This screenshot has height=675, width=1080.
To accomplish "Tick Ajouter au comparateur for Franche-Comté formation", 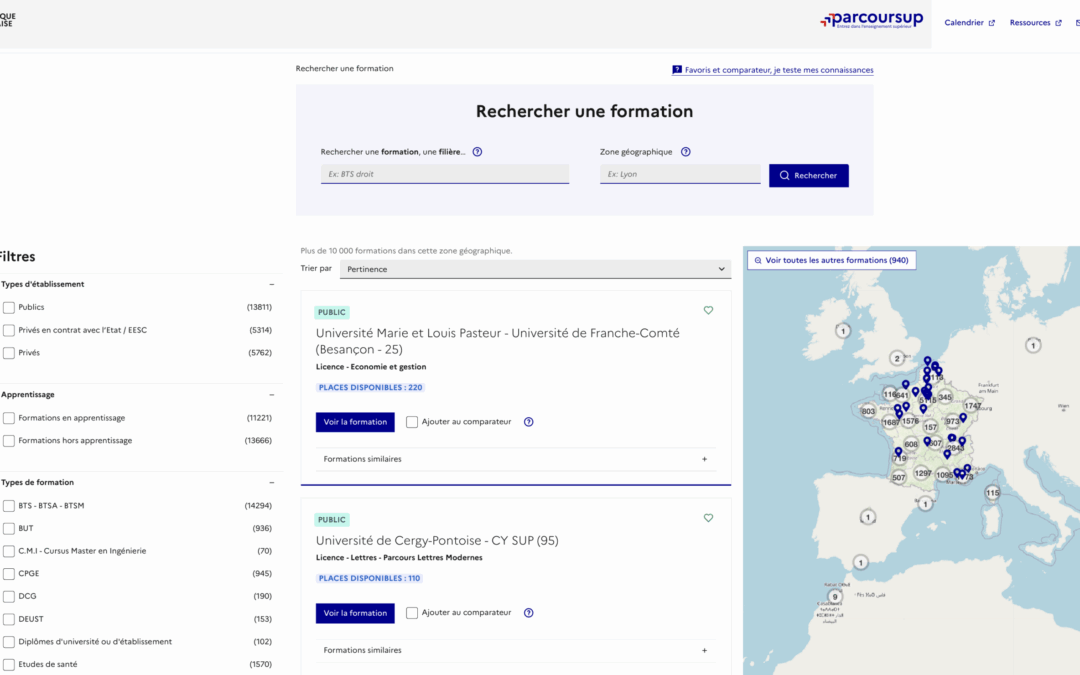I will pos(412,422).
